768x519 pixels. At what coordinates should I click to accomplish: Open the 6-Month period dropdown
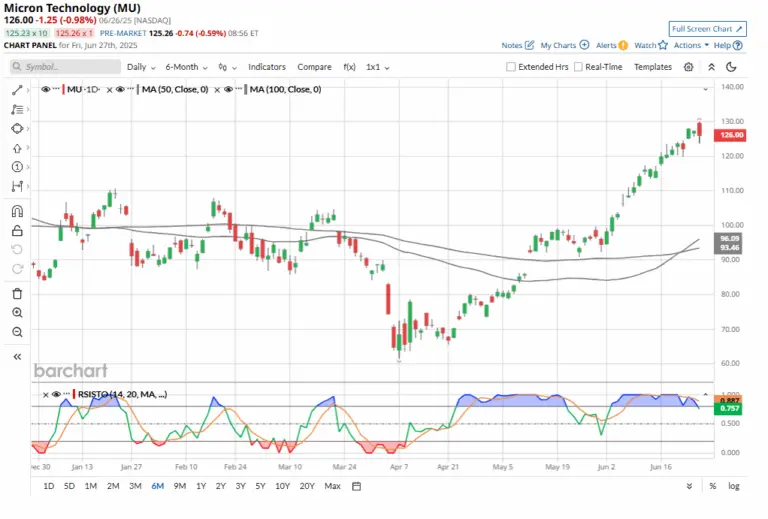click(186, 67)
